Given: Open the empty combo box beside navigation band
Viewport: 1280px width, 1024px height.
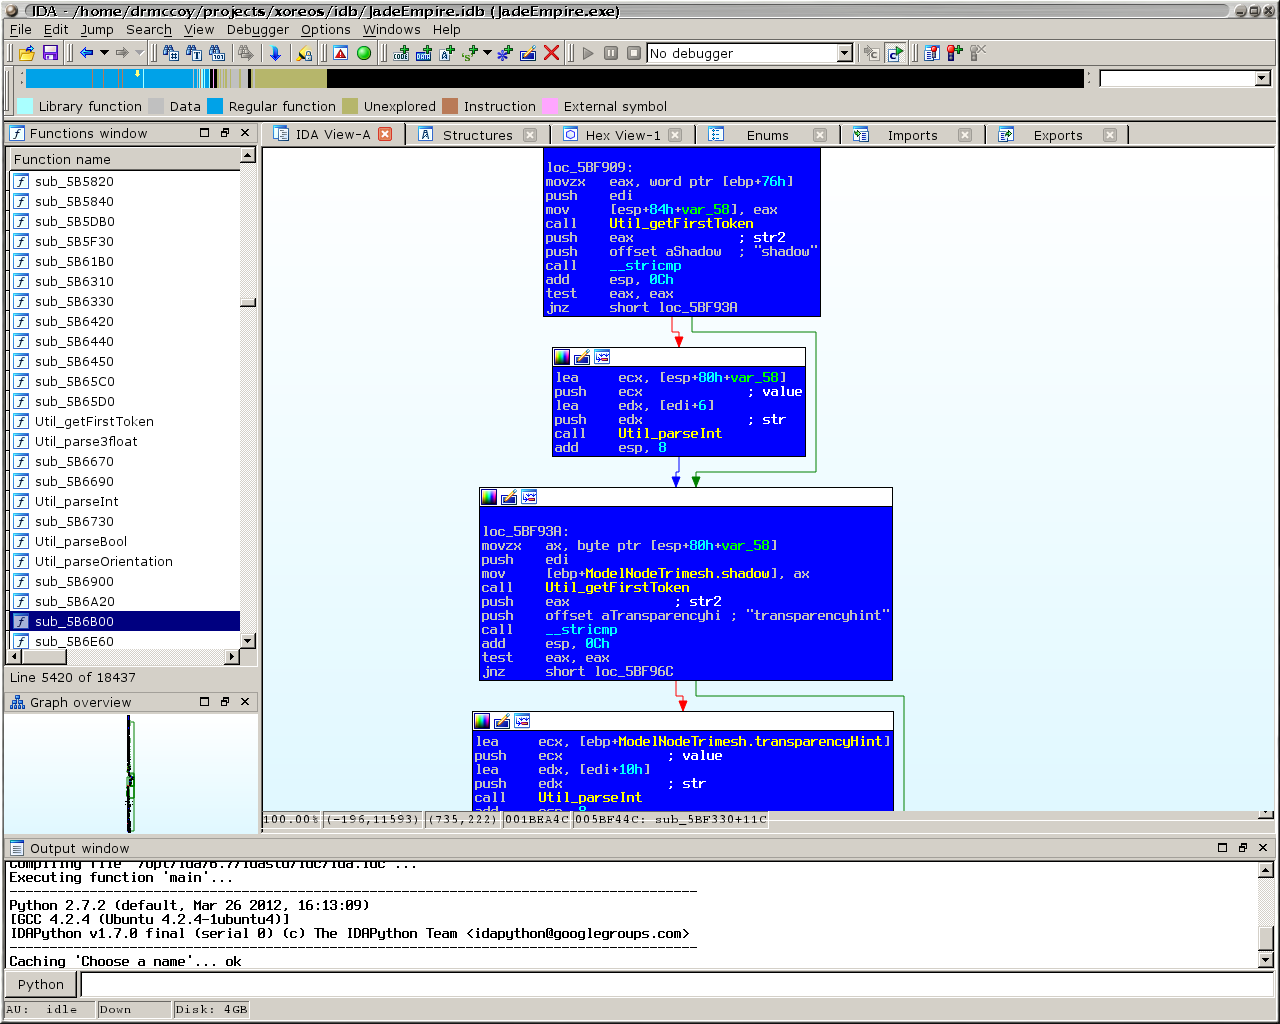Looking at the screenshot, I should point(1262,78).
